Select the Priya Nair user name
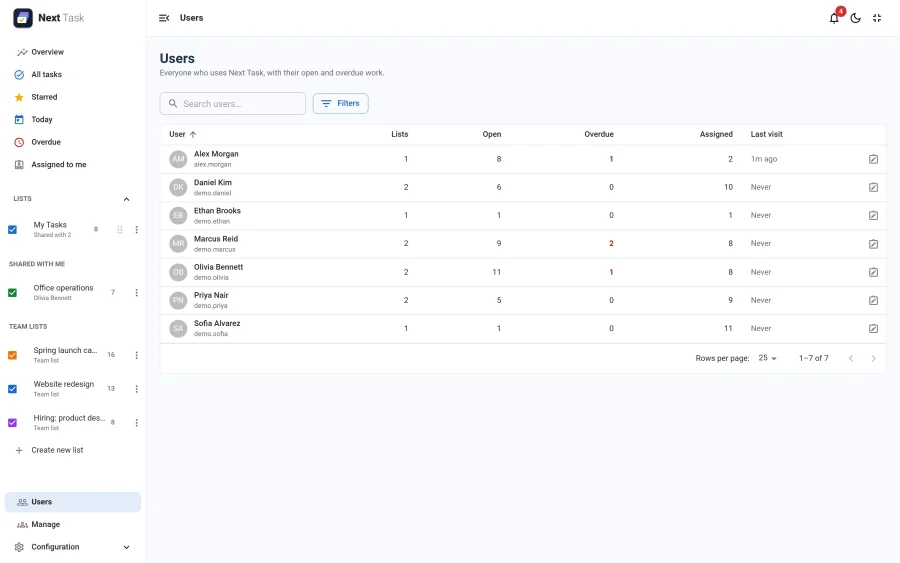Image resolution: width=900 pixels, height=563 pixels. click(x=211, y=295)
